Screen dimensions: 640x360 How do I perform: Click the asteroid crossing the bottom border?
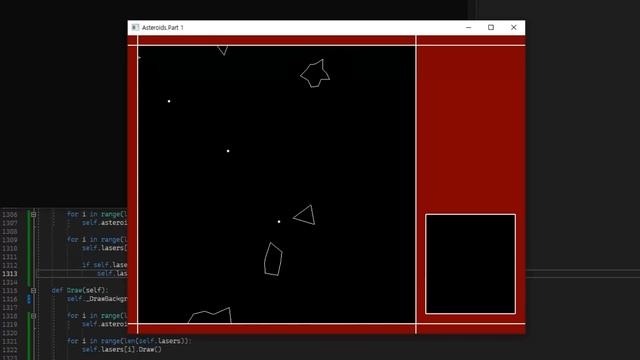(210, 316)
